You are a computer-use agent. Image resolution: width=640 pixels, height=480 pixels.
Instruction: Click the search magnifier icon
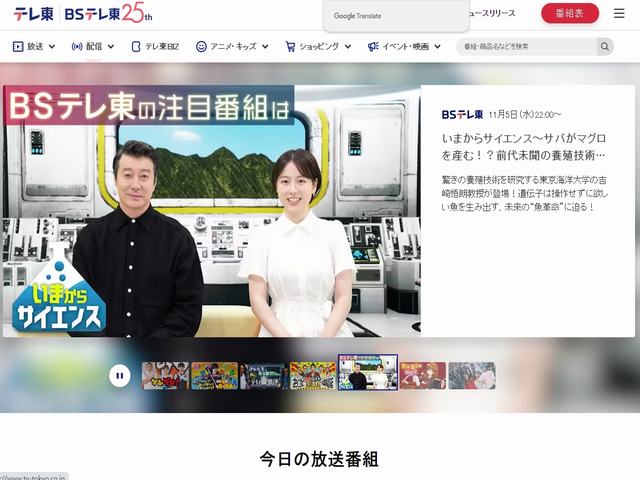pyautogui.click(x=605, y=47)
